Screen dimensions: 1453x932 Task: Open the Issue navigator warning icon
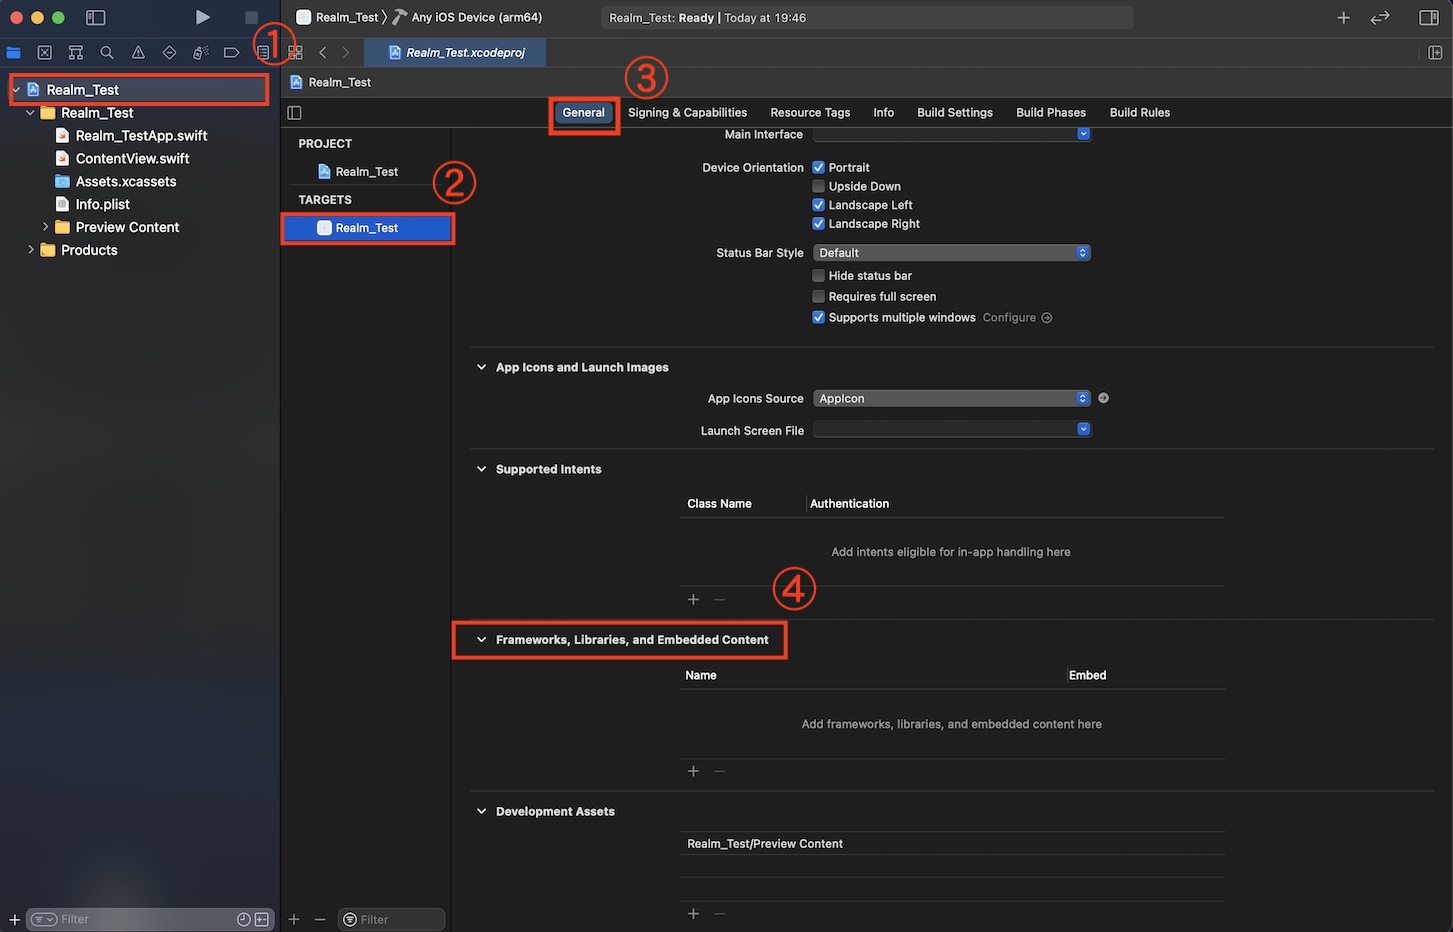click(138, 52)
